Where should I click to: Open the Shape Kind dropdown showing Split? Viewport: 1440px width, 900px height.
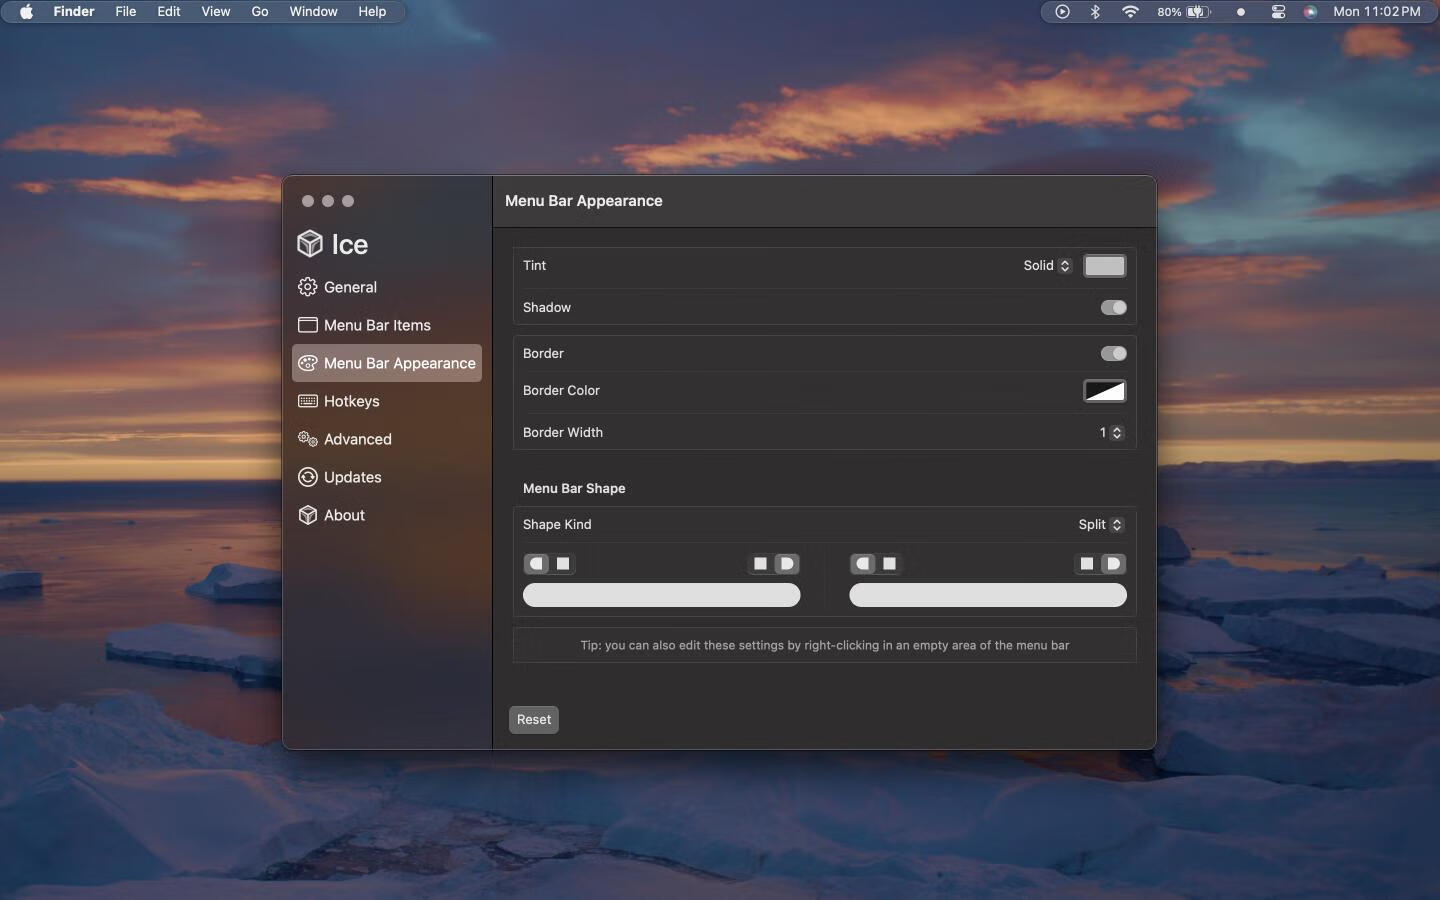click(1100, 524)
